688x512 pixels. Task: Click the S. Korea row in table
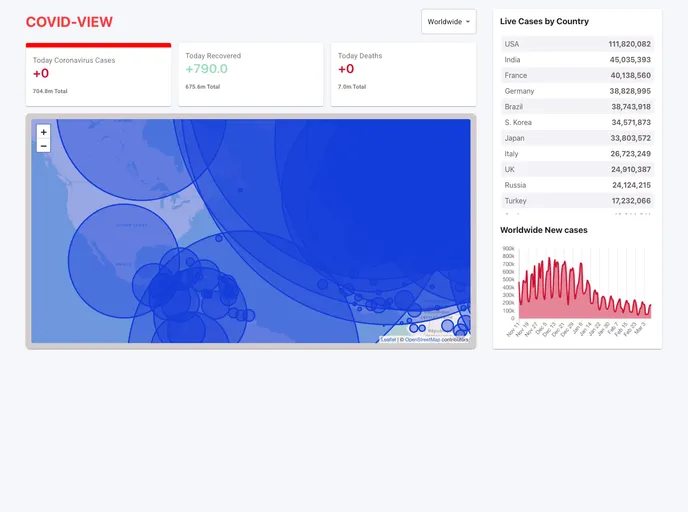[577, 122]
